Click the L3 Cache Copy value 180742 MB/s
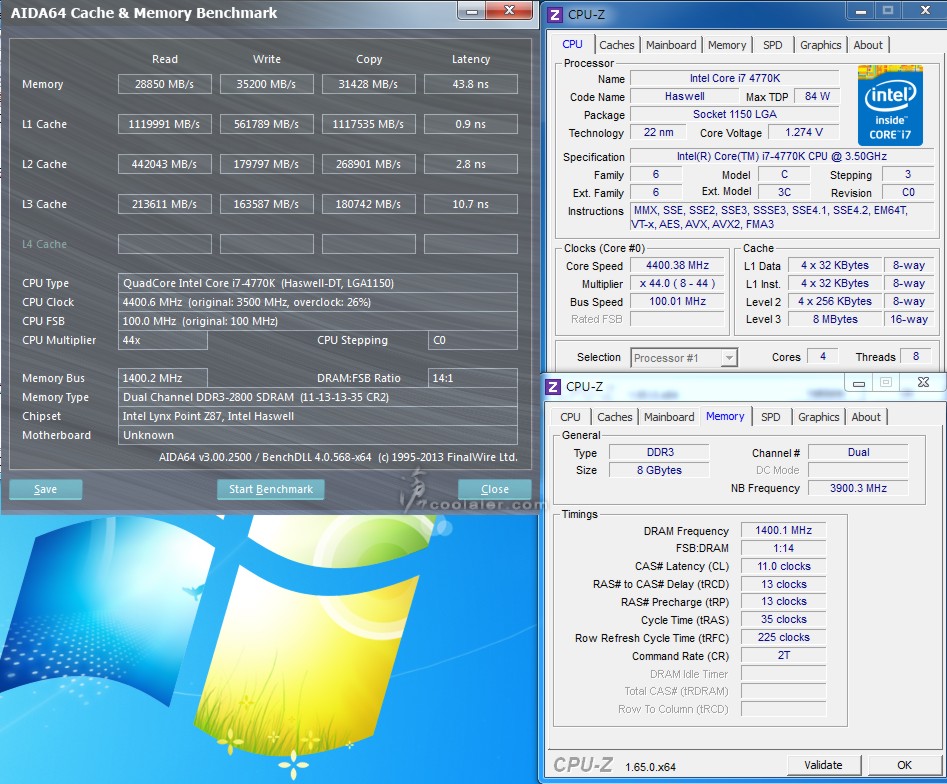 pos(368,204)
